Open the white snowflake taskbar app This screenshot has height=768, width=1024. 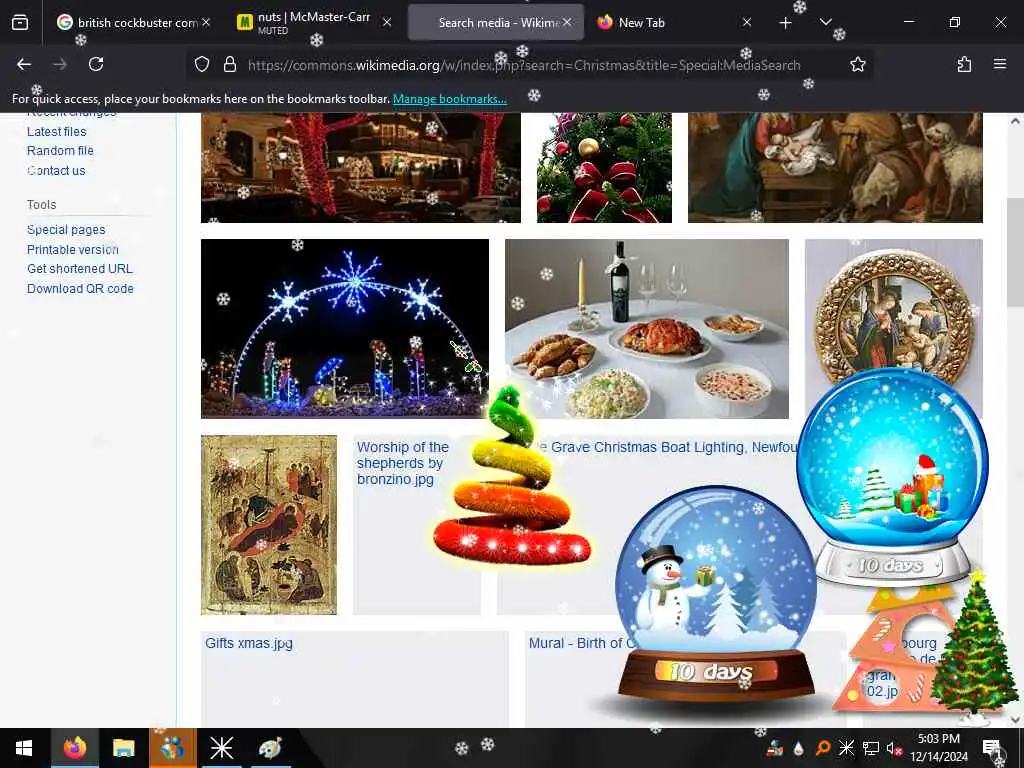coord(221,748)
